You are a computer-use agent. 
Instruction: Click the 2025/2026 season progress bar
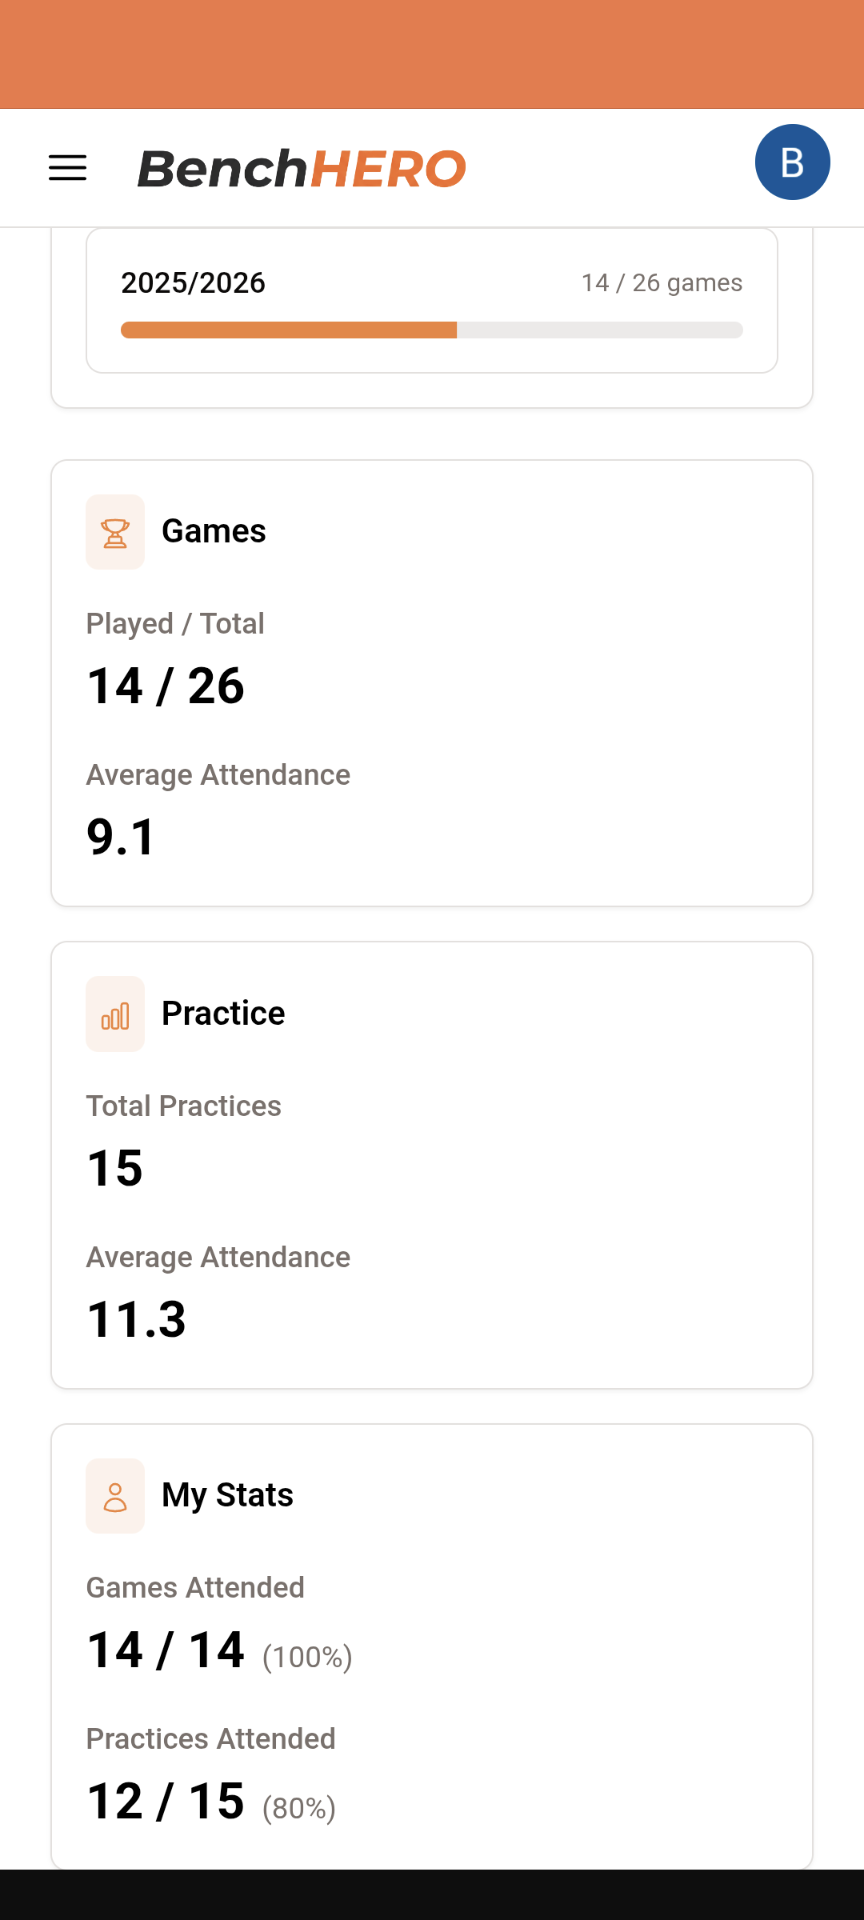[x=431, y=329]
